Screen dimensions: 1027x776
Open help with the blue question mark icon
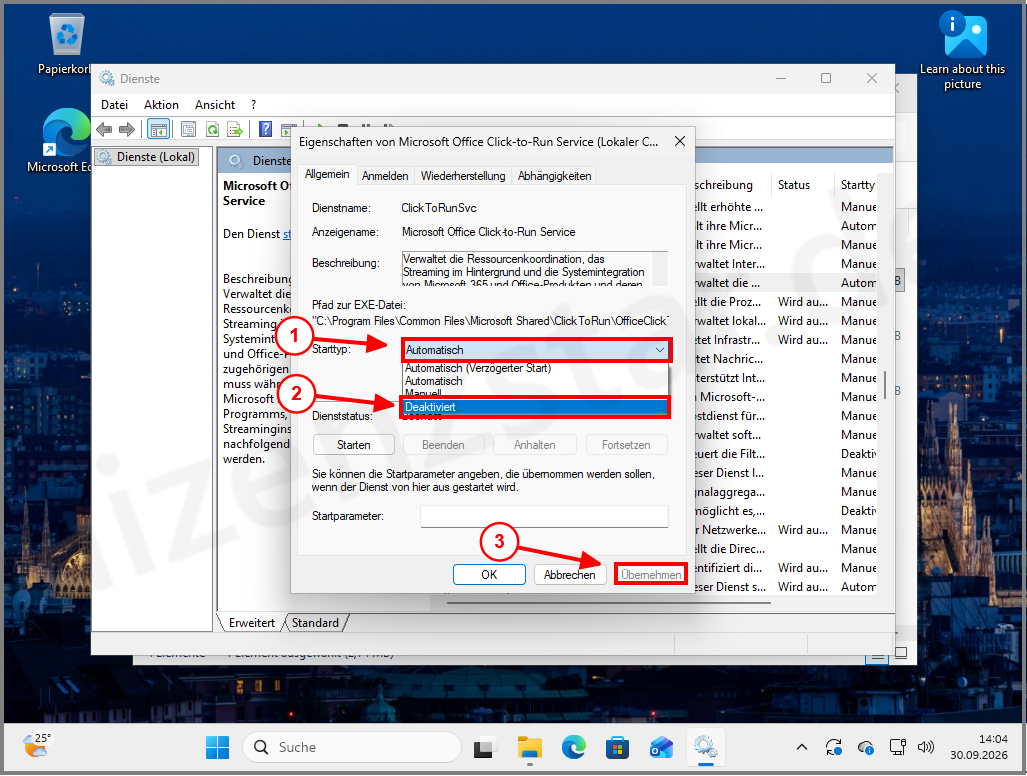[x=265, y=129]
